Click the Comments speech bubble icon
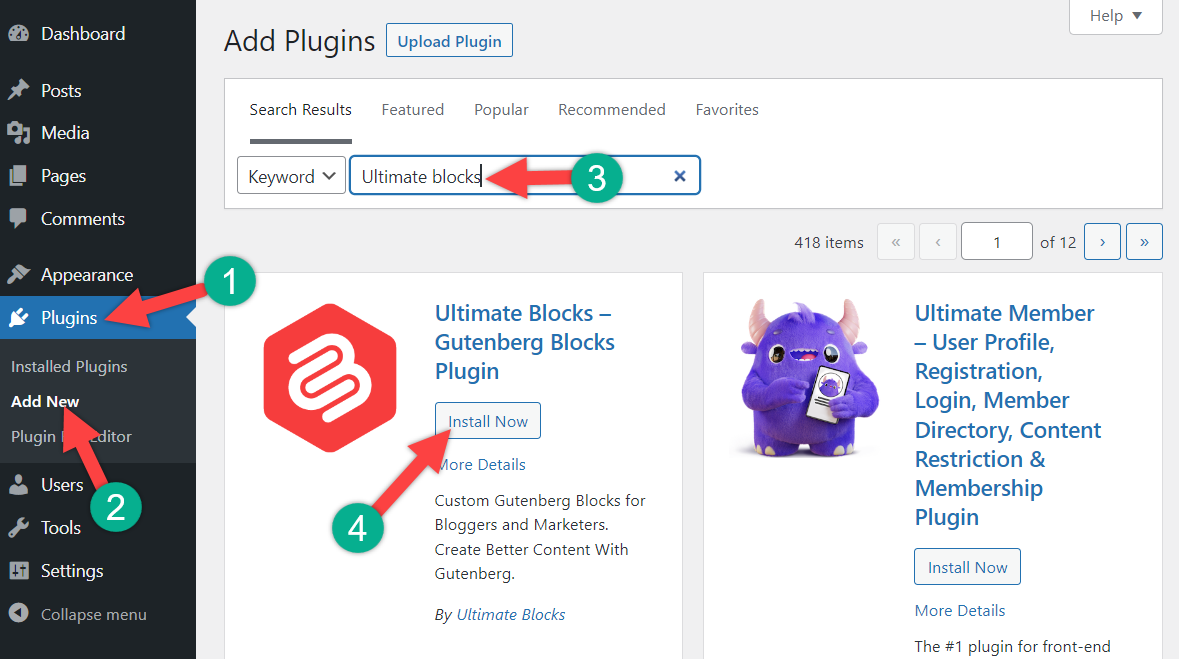This screenshot has height=659, width=1179. click(x=19, y=219)
